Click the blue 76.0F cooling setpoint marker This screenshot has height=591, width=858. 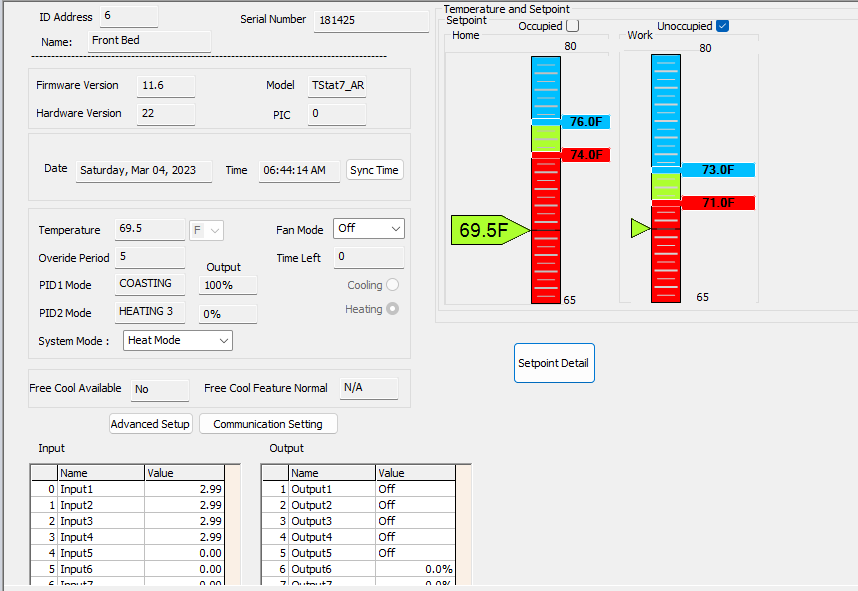[x=585, y=122]
